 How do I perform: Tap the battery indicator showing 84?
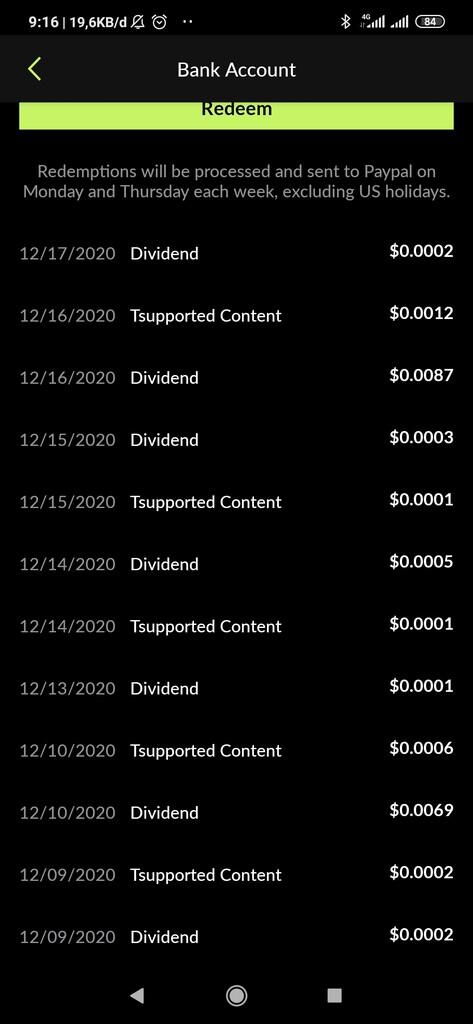[429, 22]
